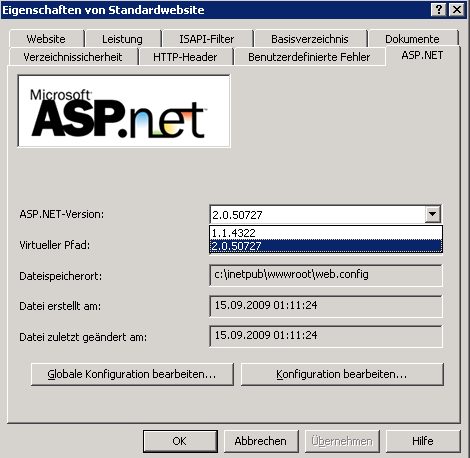
Task: Cancel with the Abbrechen button
Action: (261, 441)
